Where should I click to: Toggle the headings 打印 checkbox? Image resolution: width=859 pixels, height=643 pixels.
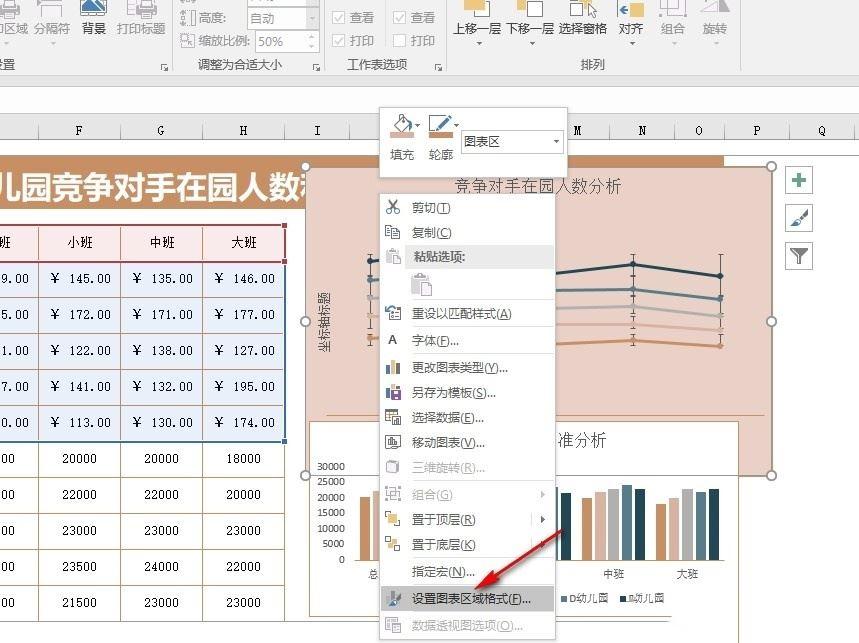point(399,41)
